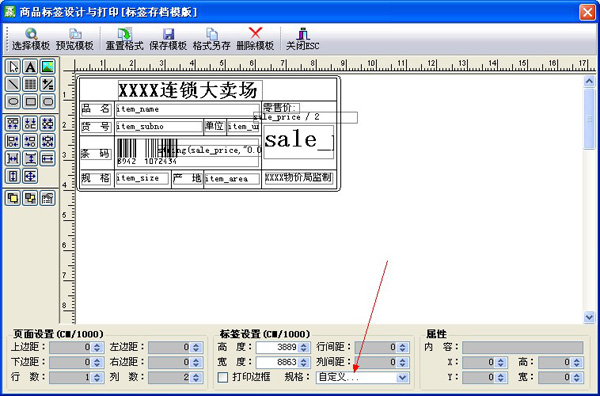Close the label design window
The height and width of the screenshot is (396, 600).
pyautogui.click(x=587, y=12)
